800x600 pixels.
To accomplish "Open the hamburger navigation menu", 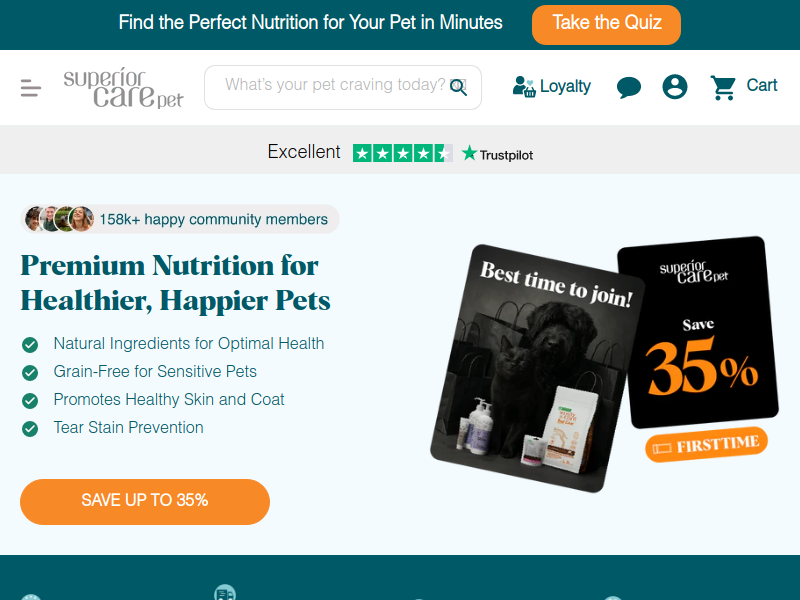I will click(31, 88).
